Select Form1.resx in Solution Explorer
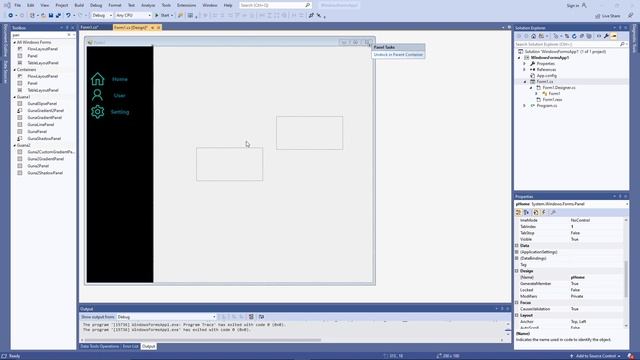 tap(552, 100)
